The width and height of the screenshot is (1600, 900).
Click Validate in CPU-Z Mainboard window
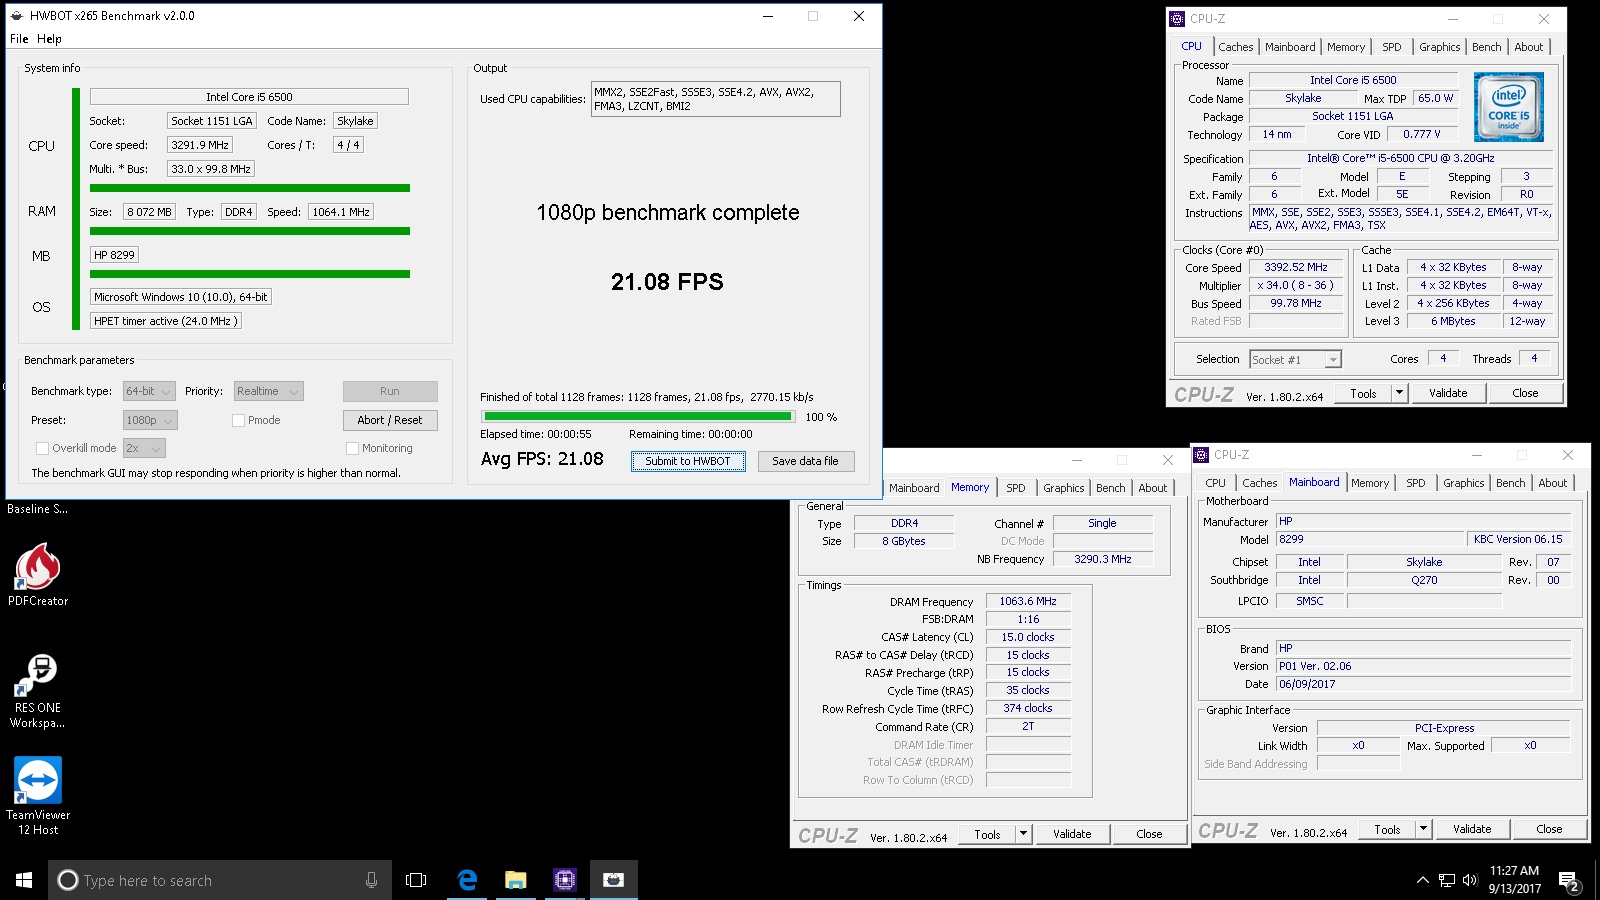click(1472, 829)
